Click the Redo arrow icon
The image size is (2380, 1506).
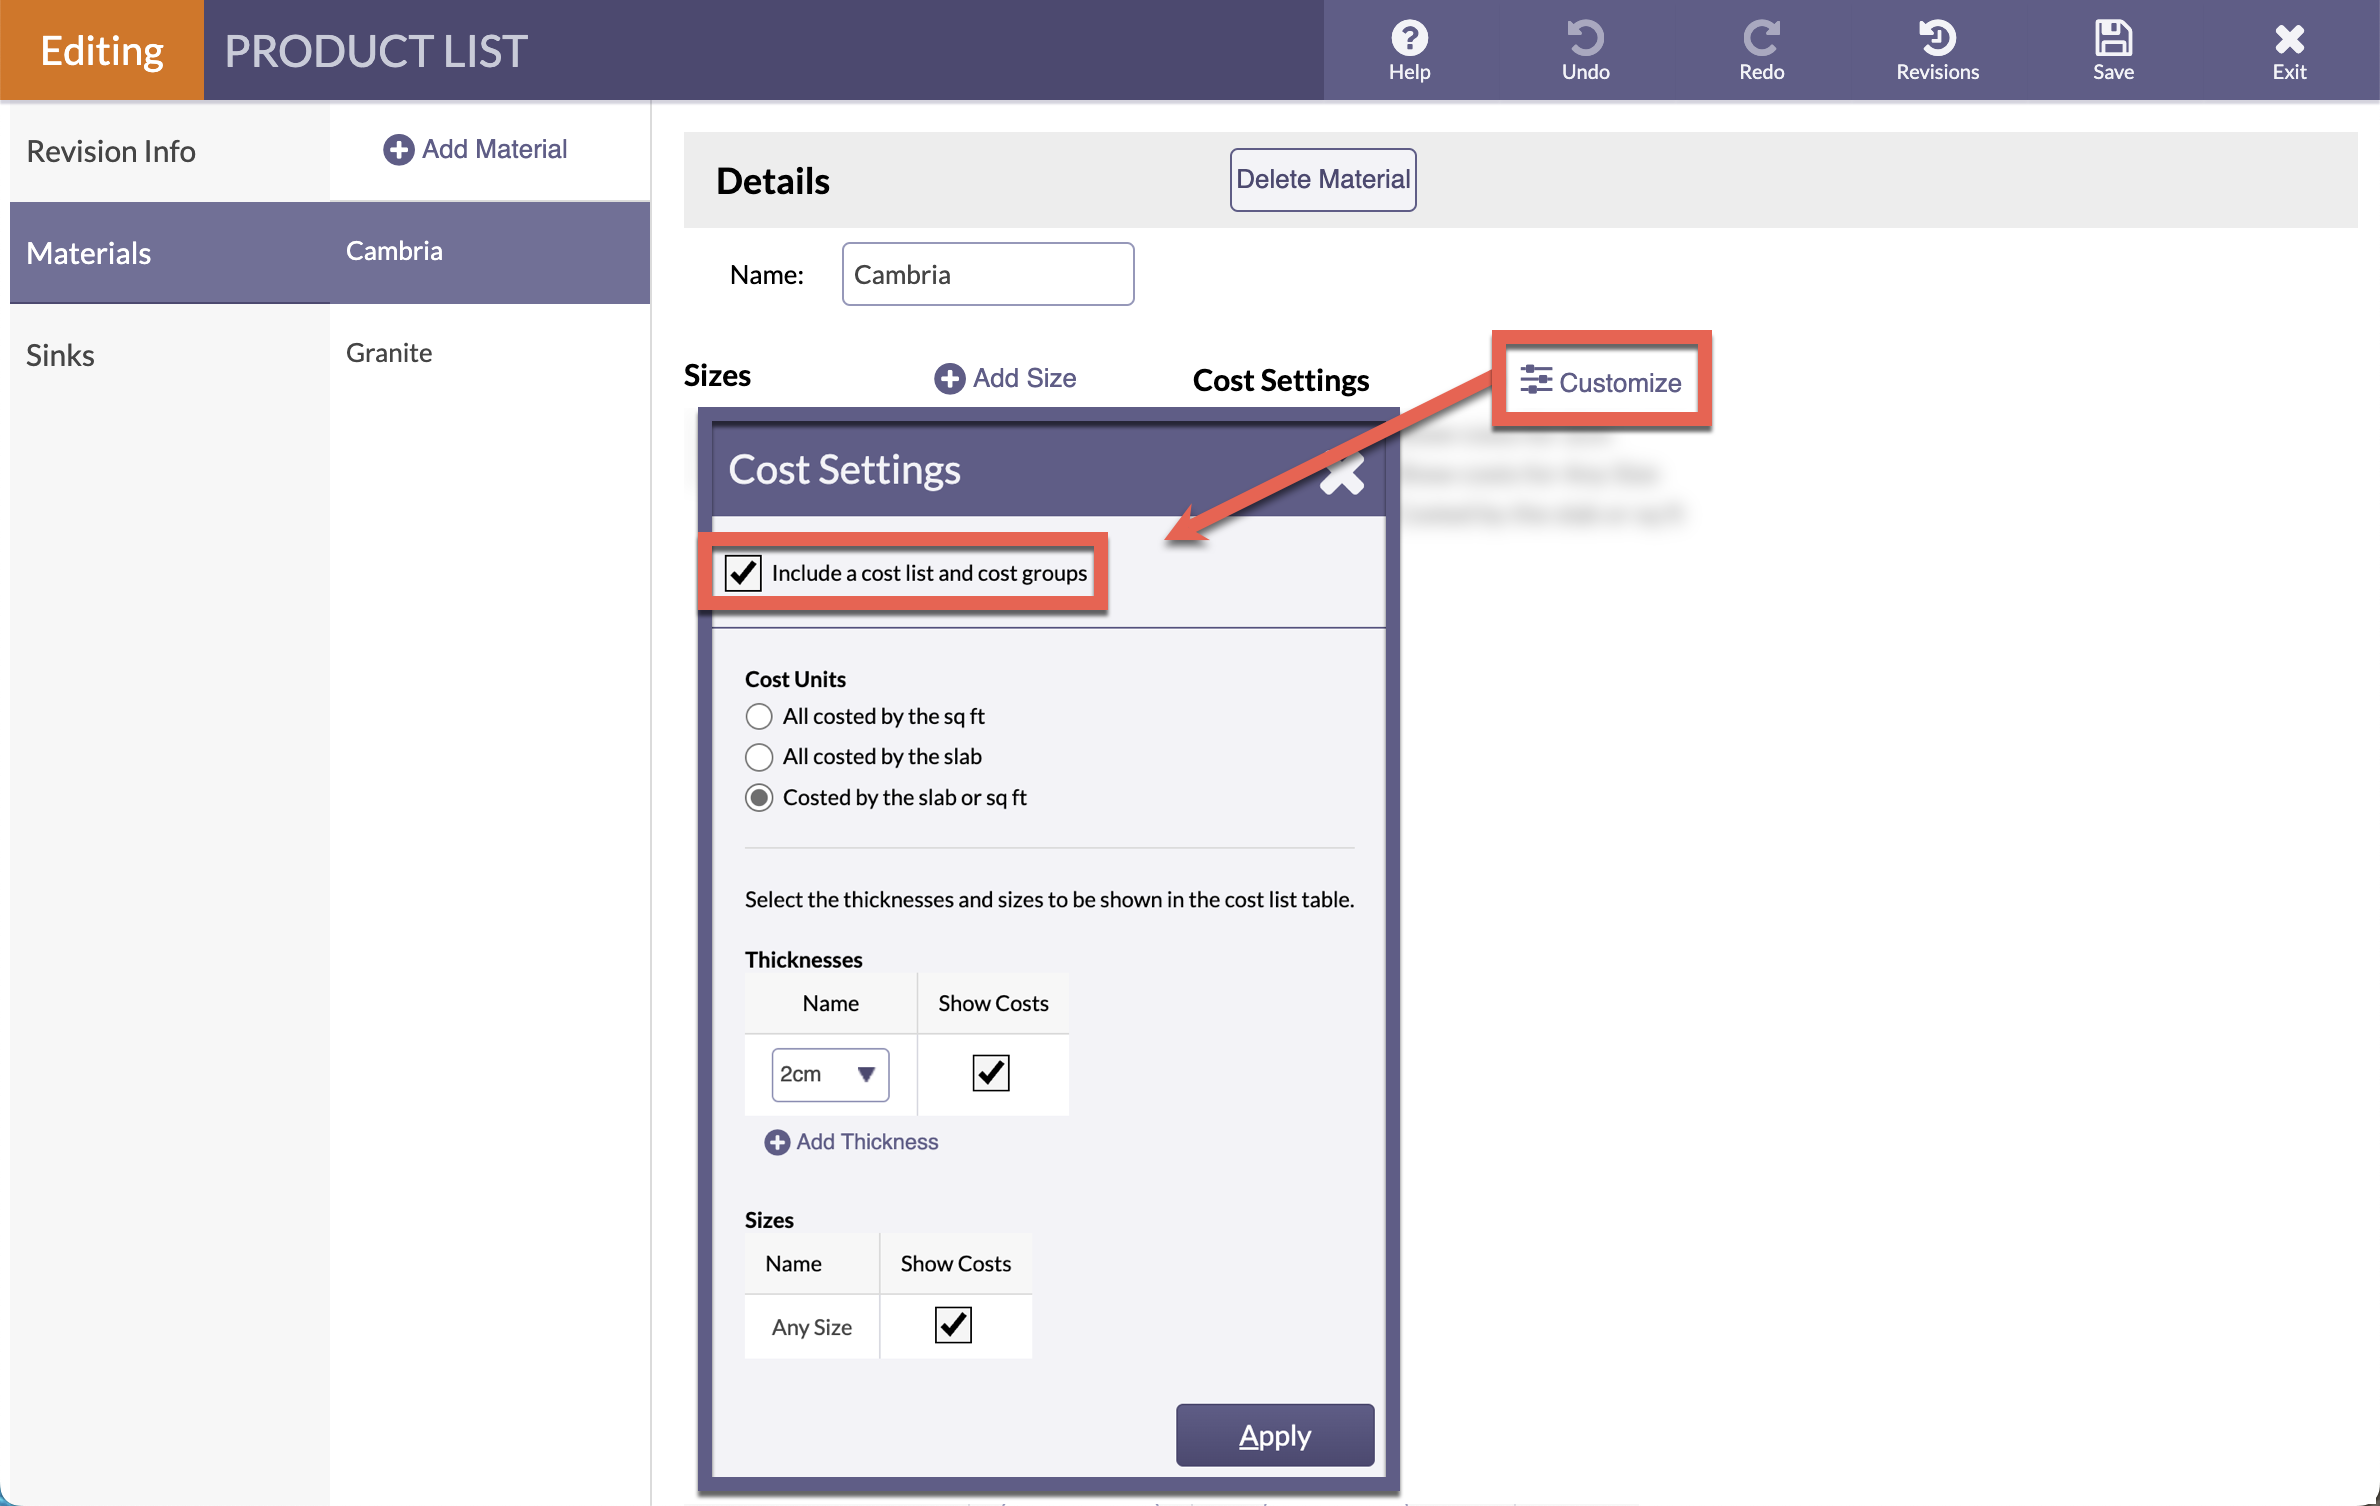click(x=1761, y=38)
